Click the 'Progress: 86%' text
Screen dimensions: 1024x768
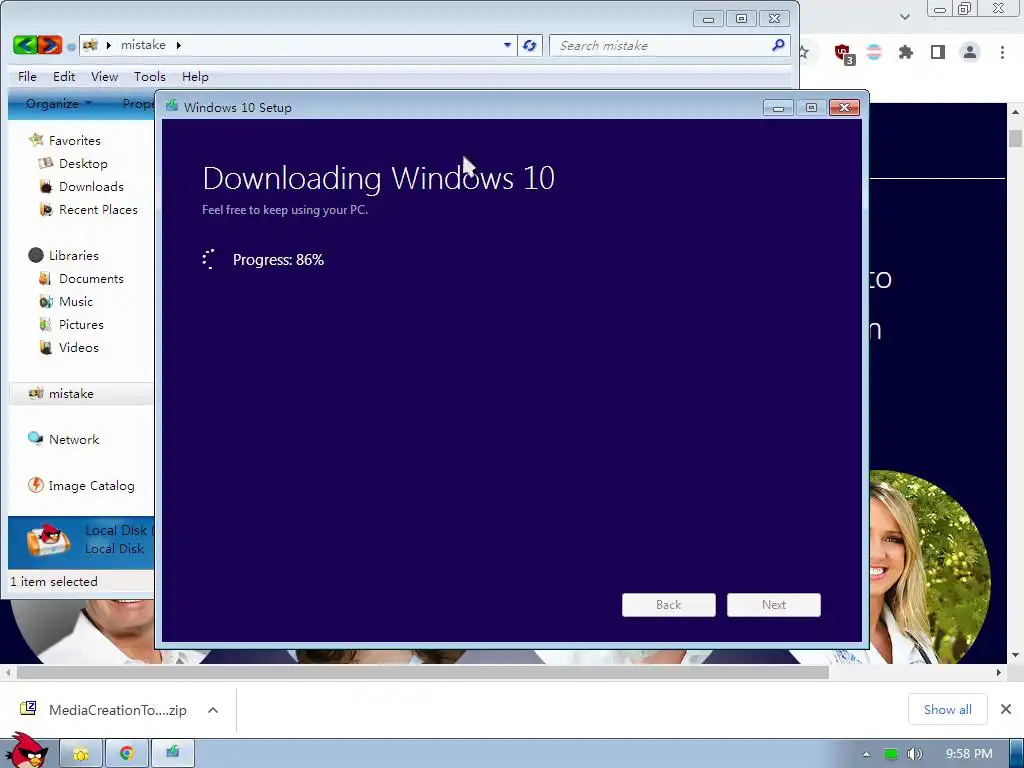[x=278, y=260]
